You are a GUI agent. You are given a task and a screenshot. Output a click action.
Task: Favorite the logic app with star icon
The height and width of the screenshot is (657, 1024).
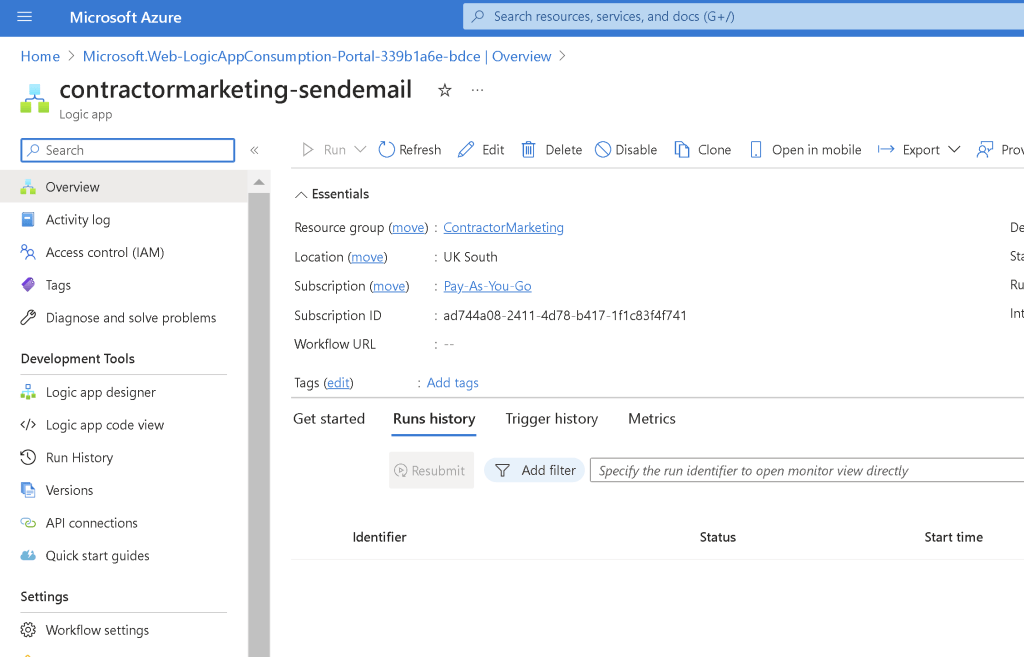coord(445,90)
